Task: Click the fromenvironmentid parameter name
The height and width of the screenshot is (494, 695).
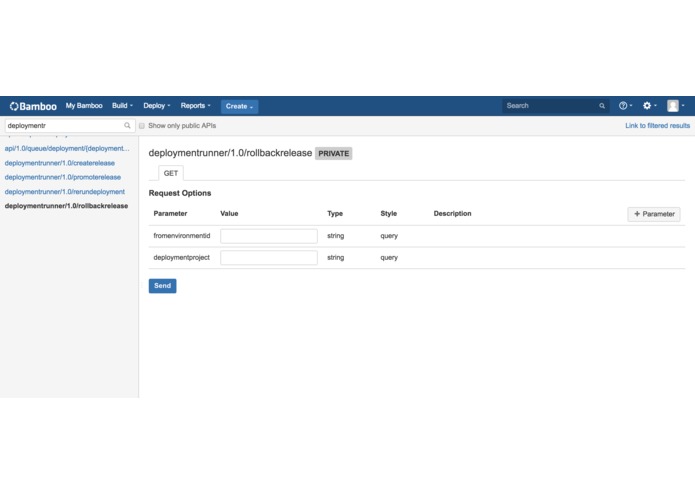Action: [182, 236]
